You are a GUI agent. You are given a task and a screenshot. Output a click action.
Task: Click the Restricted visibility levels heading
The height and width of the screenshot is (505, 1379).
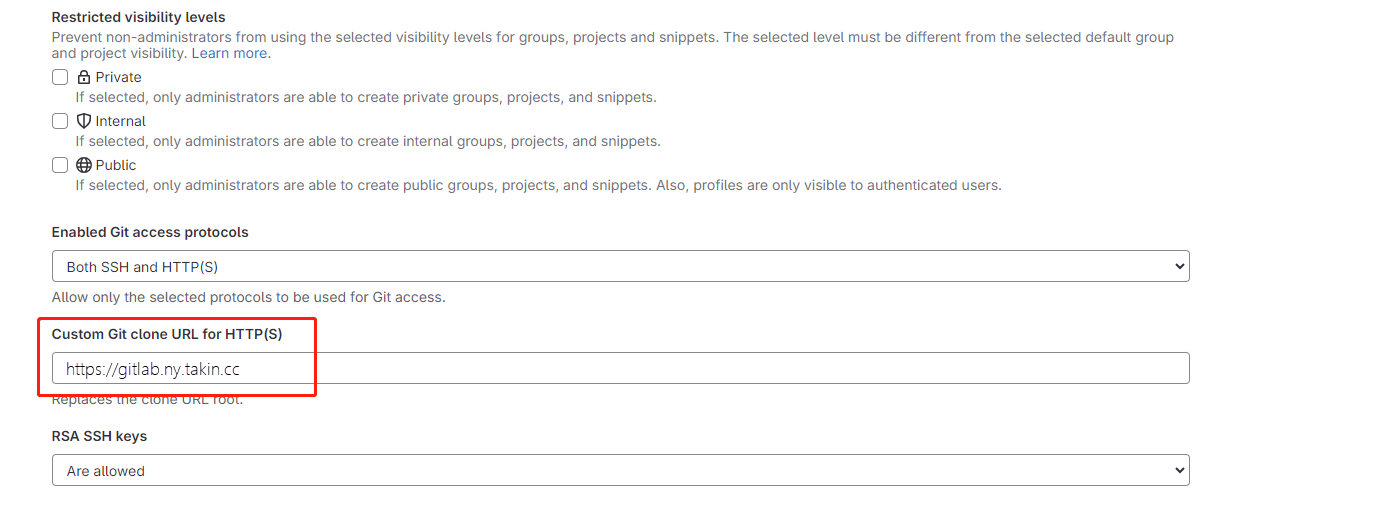click(138, 17)
